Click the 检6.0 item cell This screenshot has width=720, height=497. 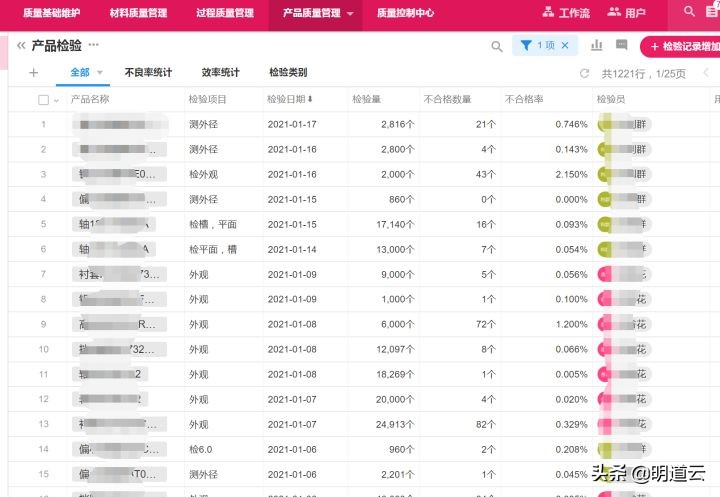coord(201,449)
